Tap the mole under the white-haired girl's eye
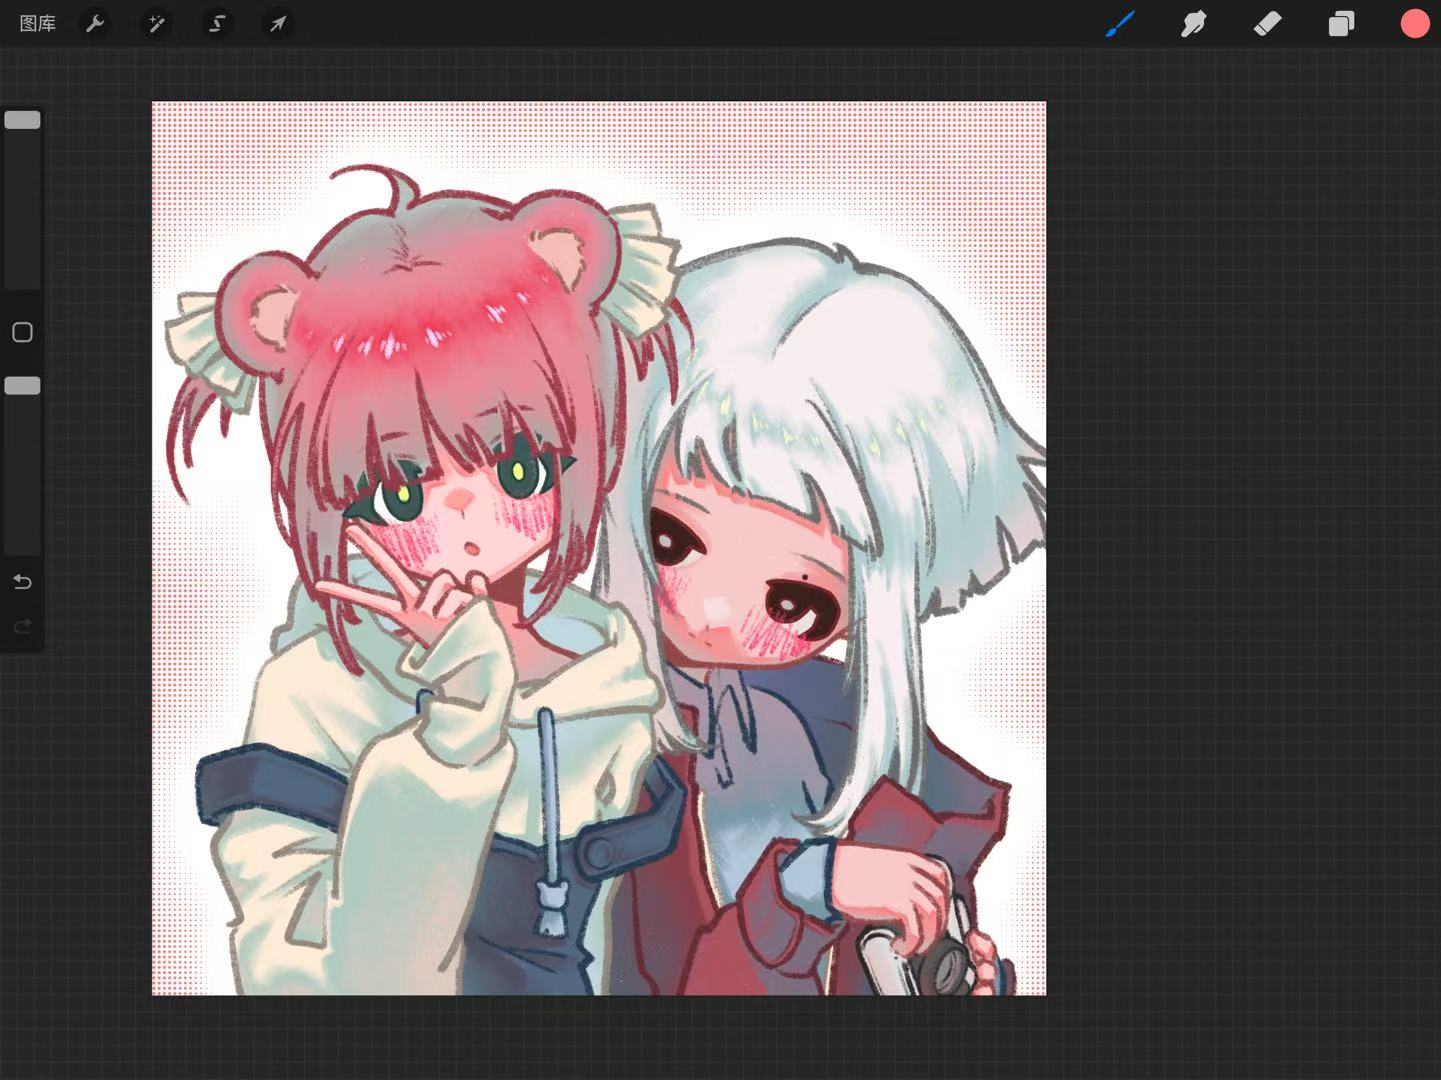The height and width of the screenshot is (1080, 1441). click(x=806, y=577)
